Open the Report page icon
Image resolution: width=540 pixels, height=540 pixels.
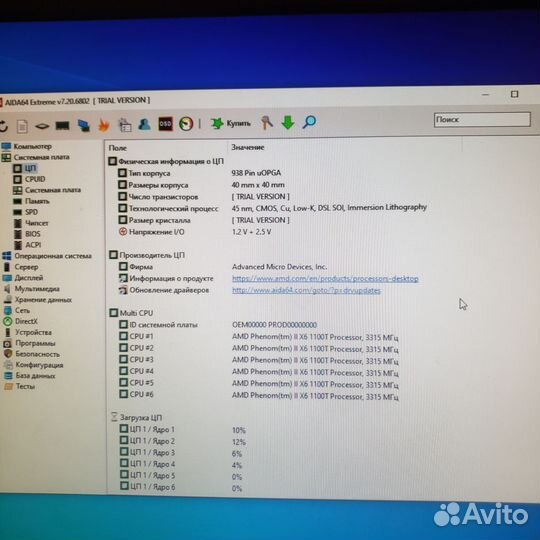pos(22,126)
